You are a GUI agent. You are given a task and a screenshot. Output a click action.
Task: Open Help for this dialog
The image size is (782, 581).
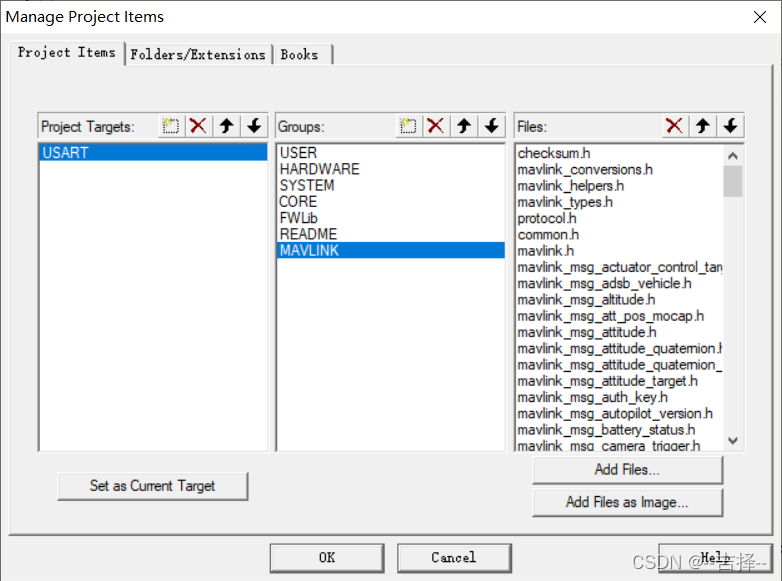[x=716, y=558]
